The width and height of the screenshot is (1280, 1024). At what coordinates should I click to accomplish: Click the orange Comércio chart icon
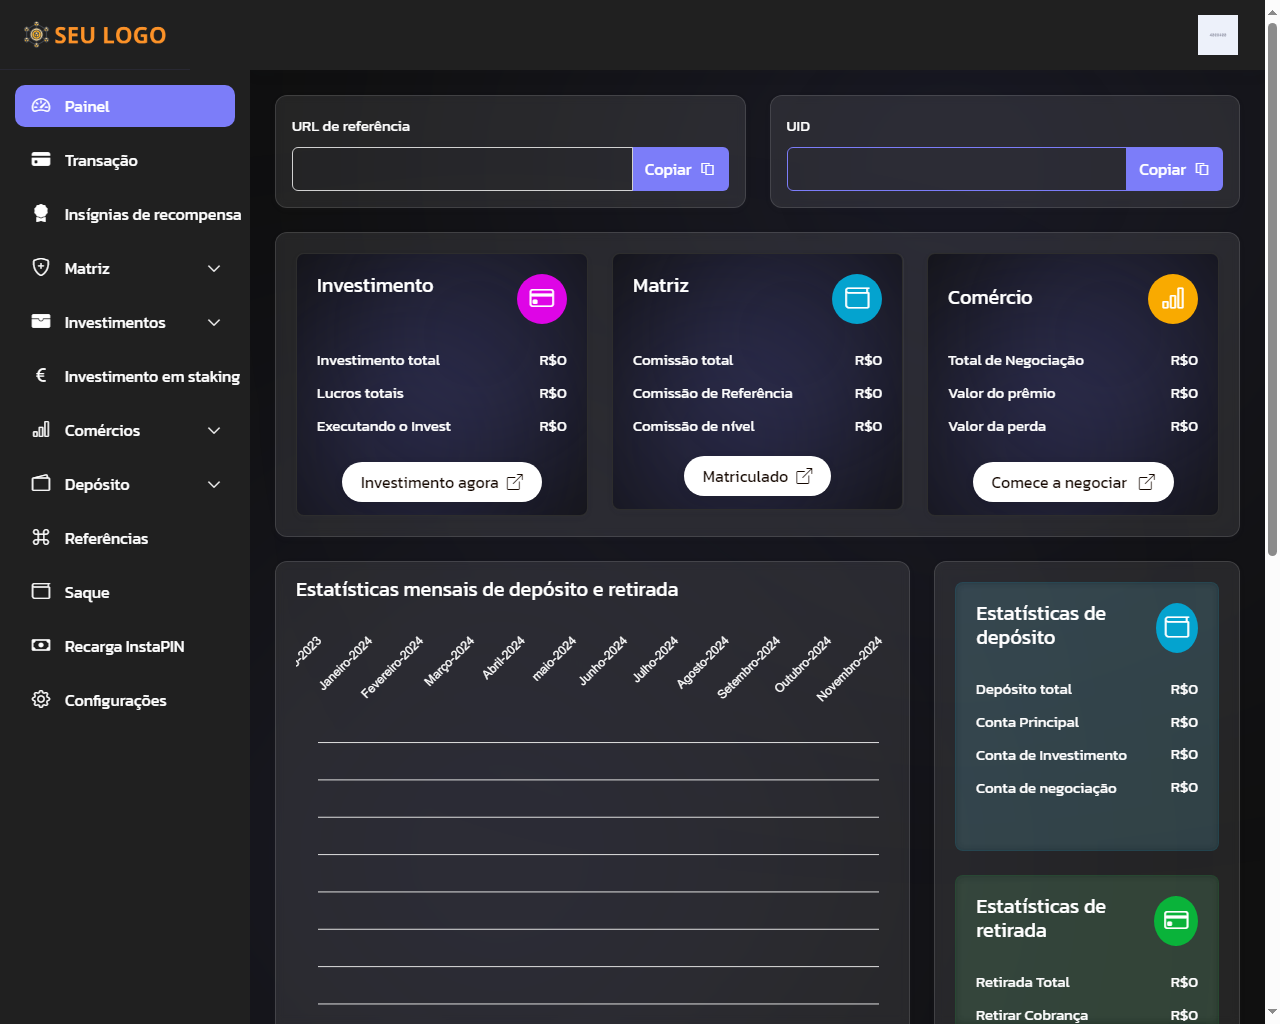pyautogui.click(x=1172, y=299)
